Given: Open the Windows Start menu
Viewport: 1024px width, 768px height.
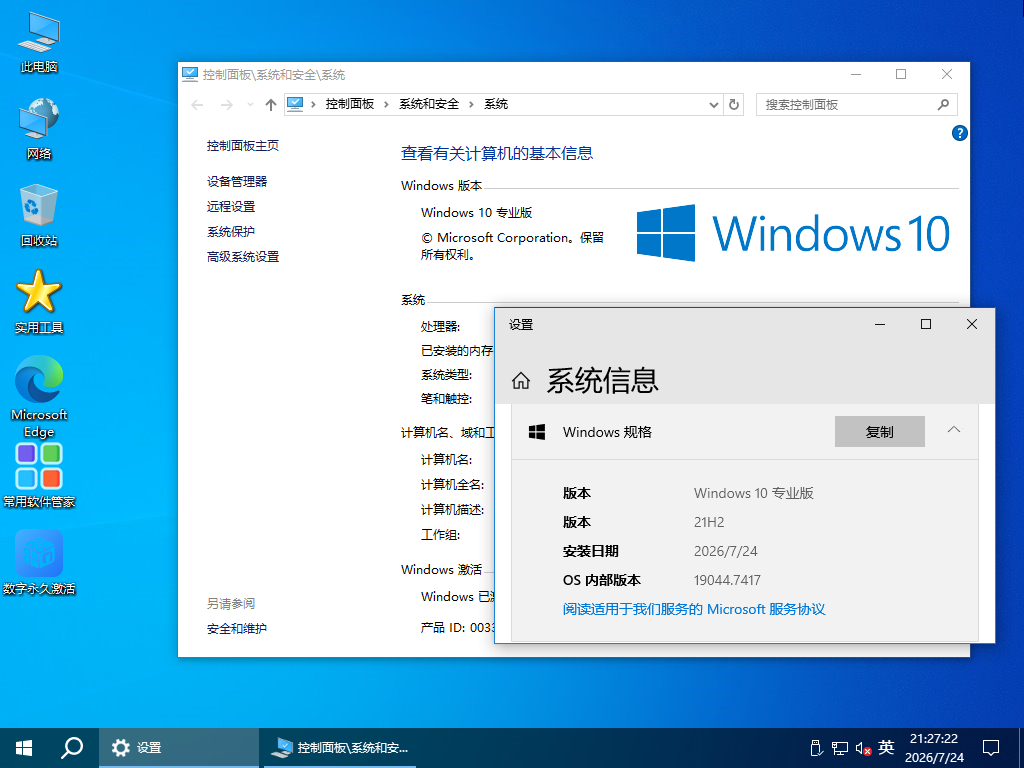Looking at the screenshot, I should (x=24, y=748).
